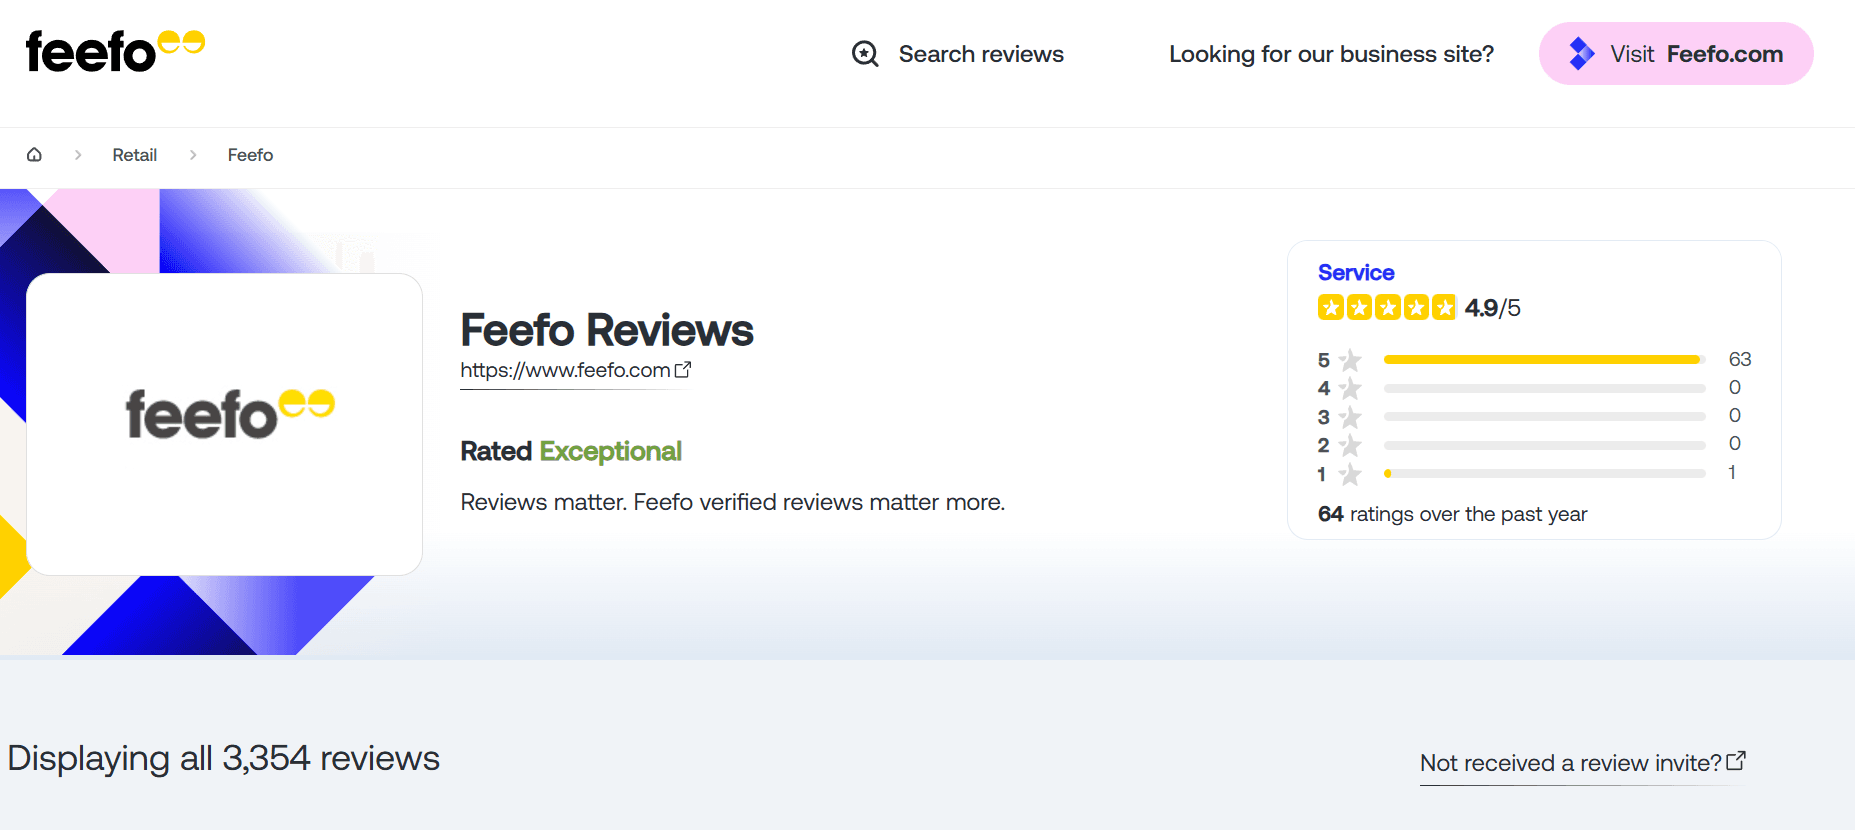Click the 4.9/5 score
Image resolution: width=1855 pixels, height=830 pixels.
coord(1493,308)
